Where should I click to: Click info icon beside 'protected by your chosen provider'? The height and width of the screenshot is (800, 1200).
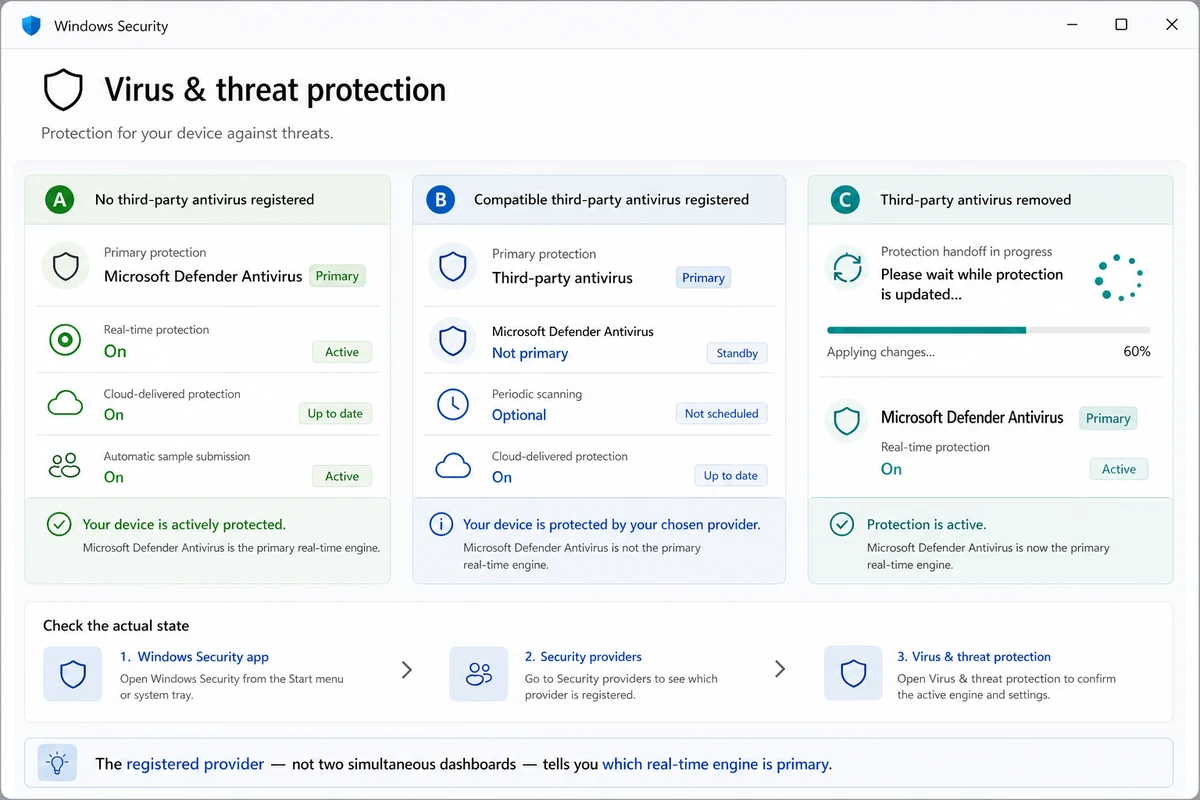[x=441, y=525]
